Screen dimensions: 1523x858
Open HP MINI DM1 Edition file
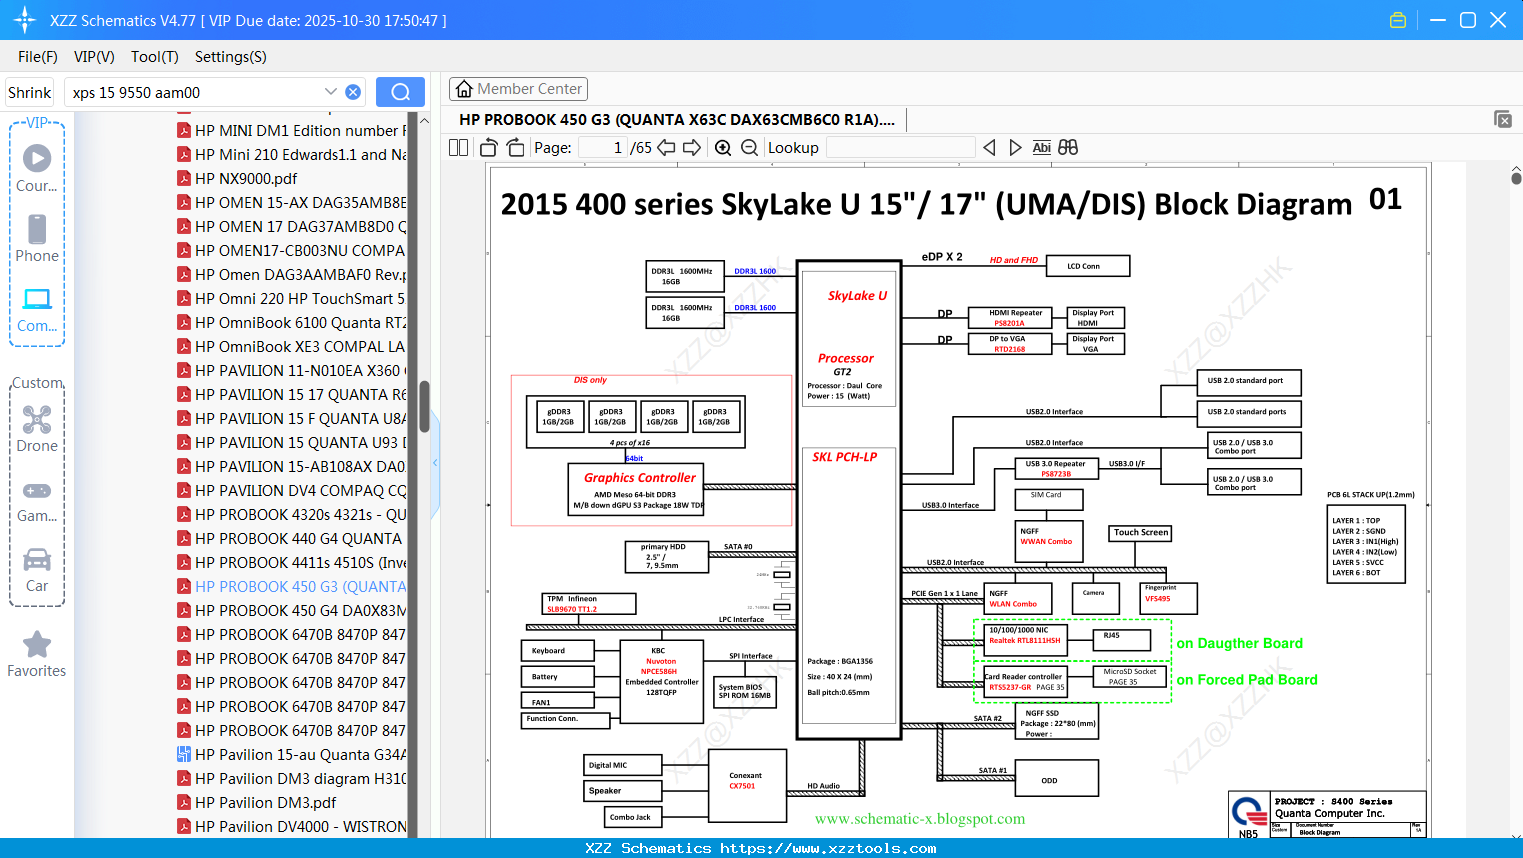(292, 130)
